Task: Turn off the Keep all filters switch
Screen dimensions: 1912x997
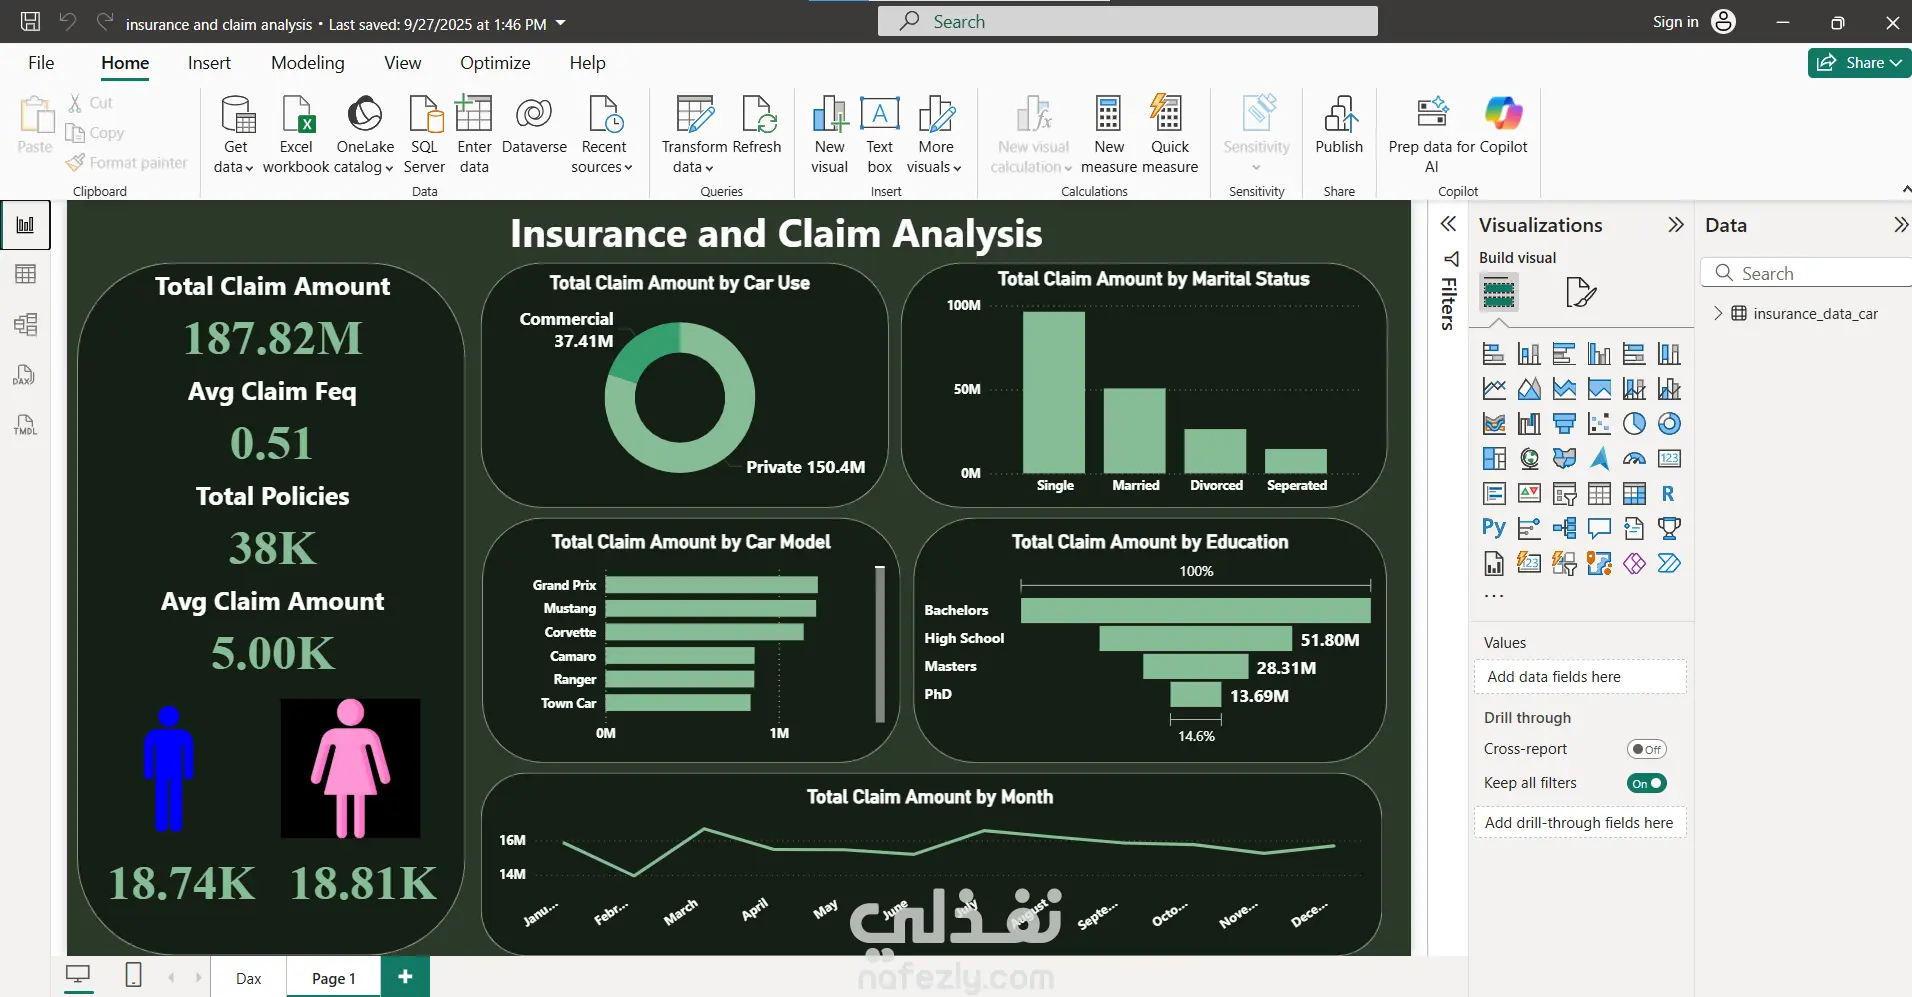Action: [x=1646, y=783]
